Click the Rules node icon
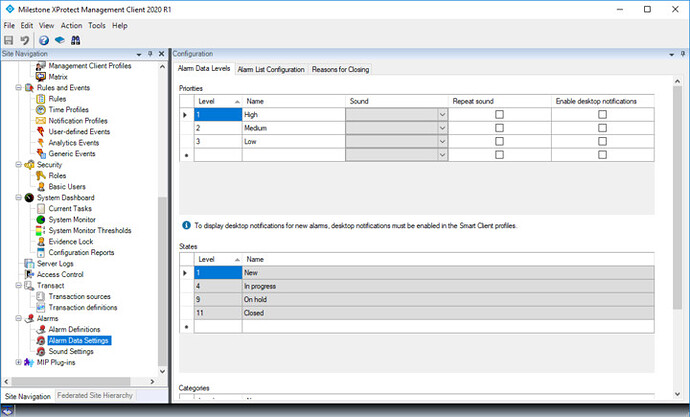Viewport: 690px width, 417px height. pyautogui.click(x=40, y=99)
